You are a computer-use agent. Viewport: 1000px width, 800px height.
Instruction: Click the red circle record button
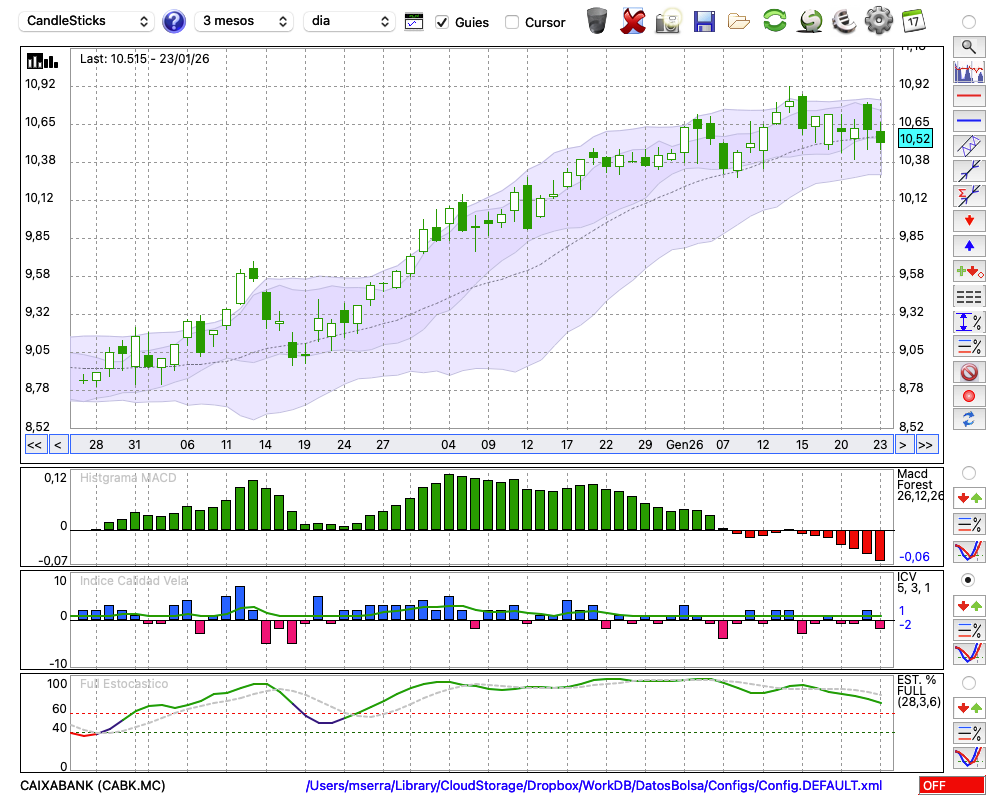(969, 396)
